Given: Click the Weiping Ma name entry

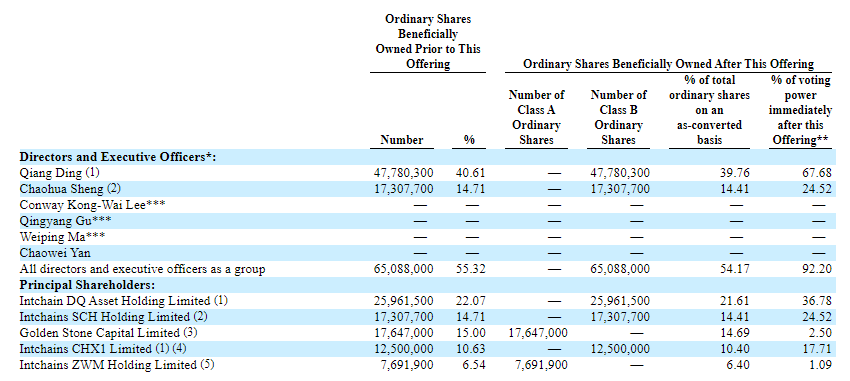Looking at the screenshot, I should [62, 237].
